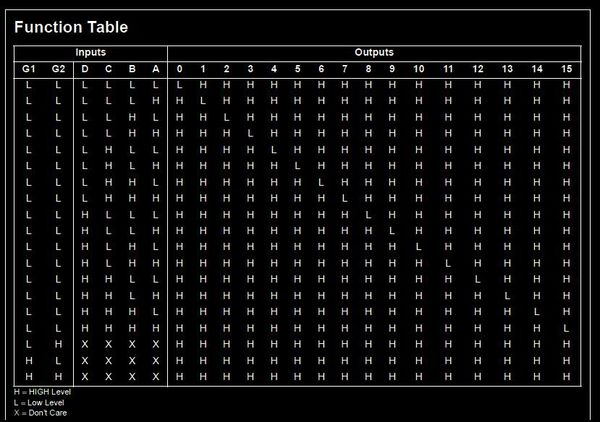Click output column header 7
Viewport: 600px width, 422px height.
pyautogui.click(x=344, y=69)
